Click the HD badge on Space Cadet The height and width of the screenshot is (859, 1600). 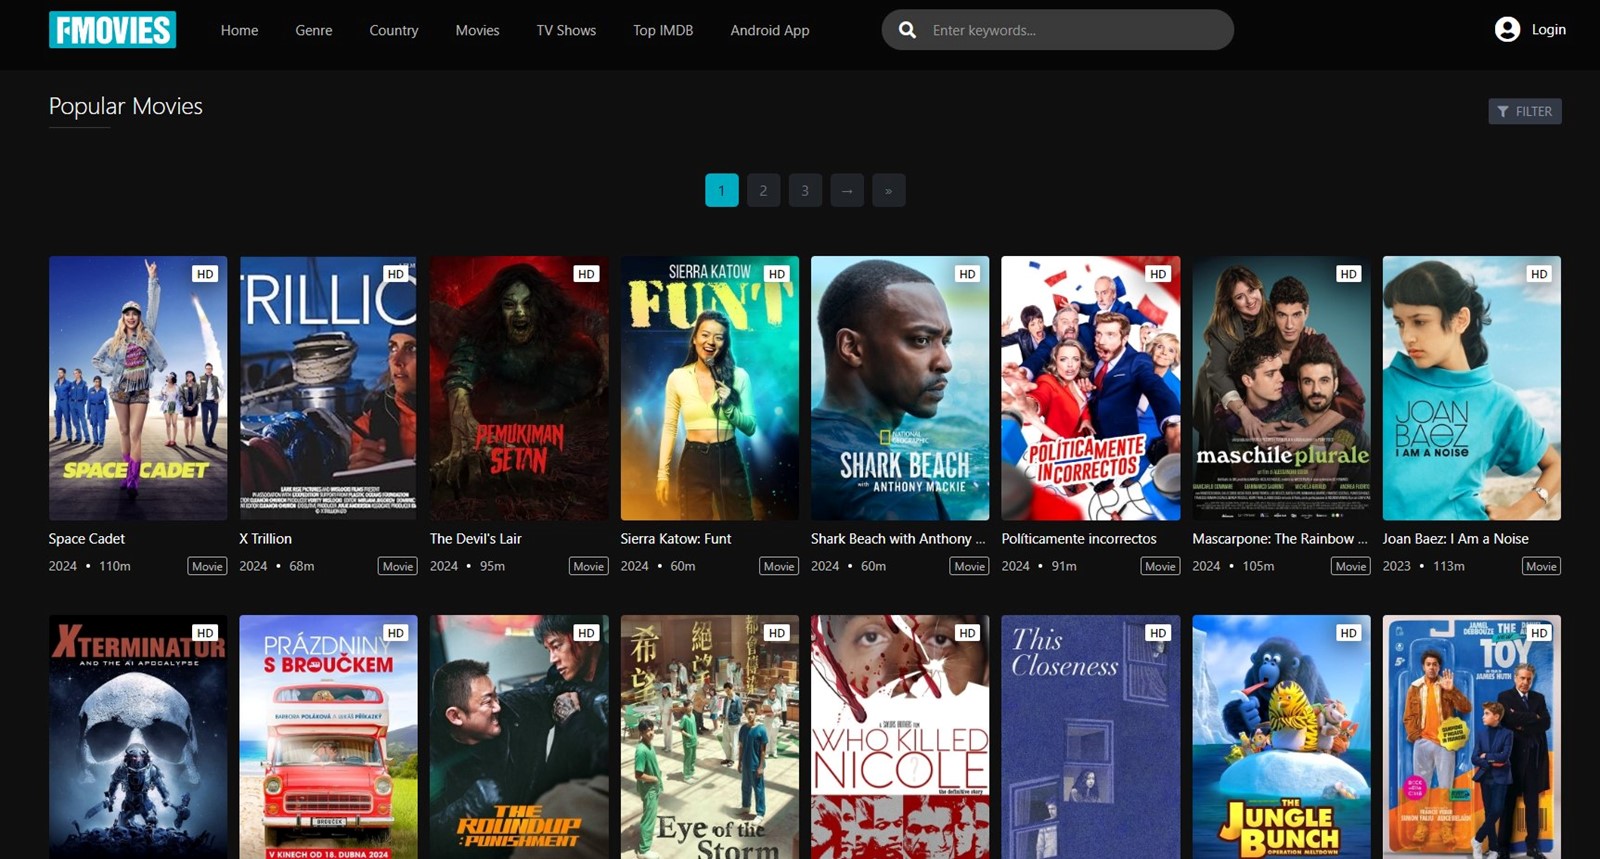tap(205, 274)
